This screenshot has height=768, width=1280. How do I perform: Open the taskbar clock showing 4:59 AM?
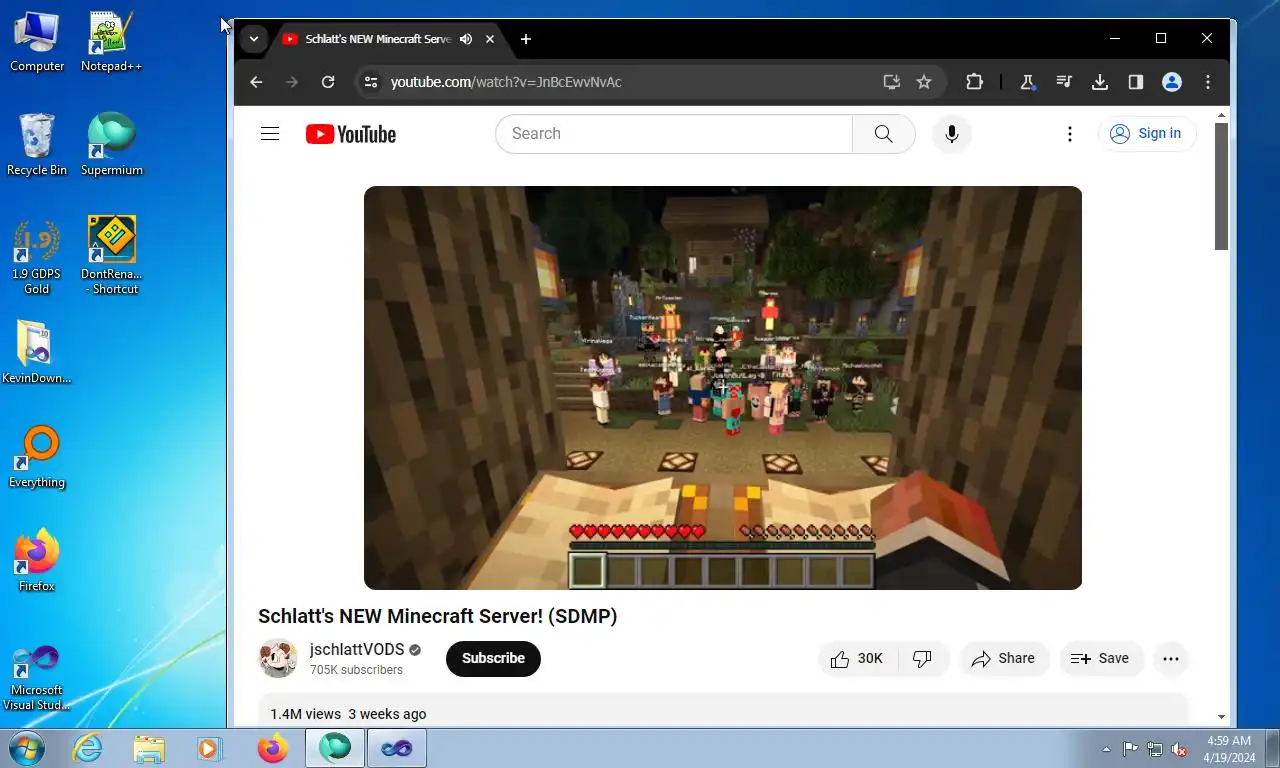pos(1229,749)
